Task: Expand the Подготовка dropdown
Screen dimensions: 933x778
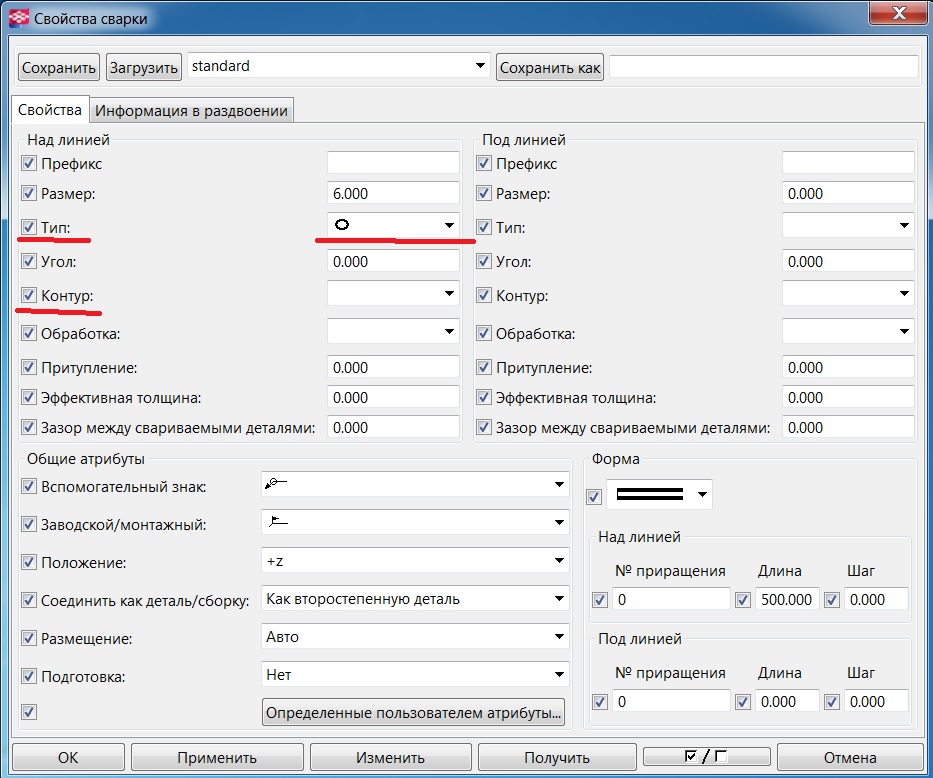Action: coord(559,675)
